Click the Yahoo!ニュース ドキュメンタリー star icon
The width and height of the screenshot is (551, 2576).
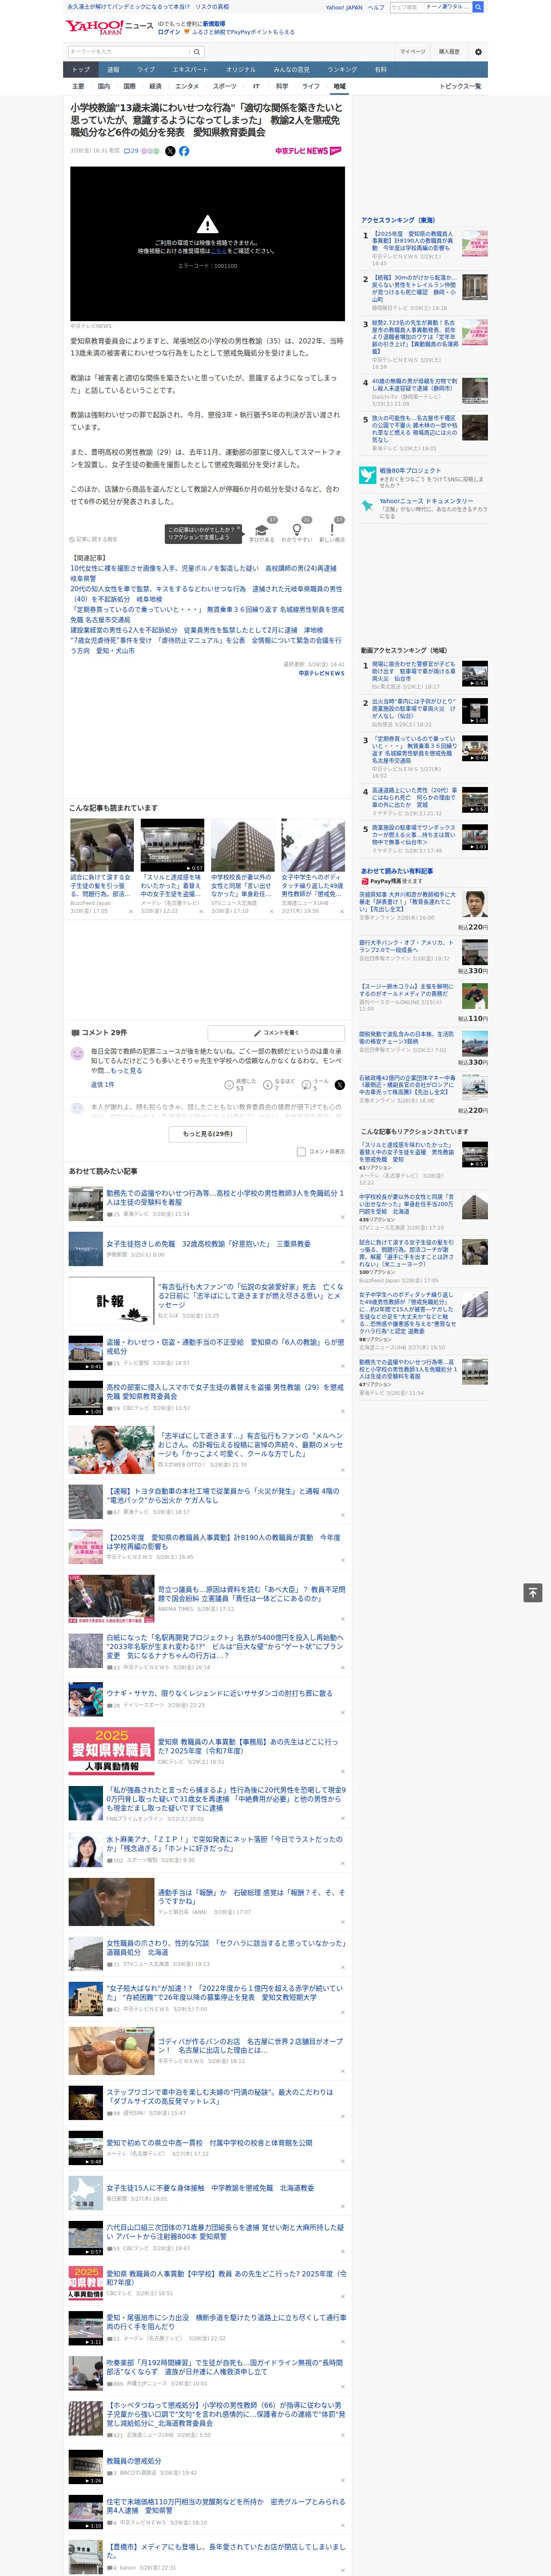point(368,506)
